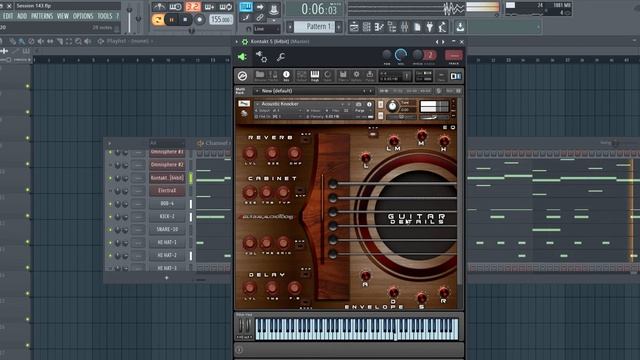Screen dimensions: 640x360
Task: Click the Kontakt Options gear icon
Action: click(356, 76)
